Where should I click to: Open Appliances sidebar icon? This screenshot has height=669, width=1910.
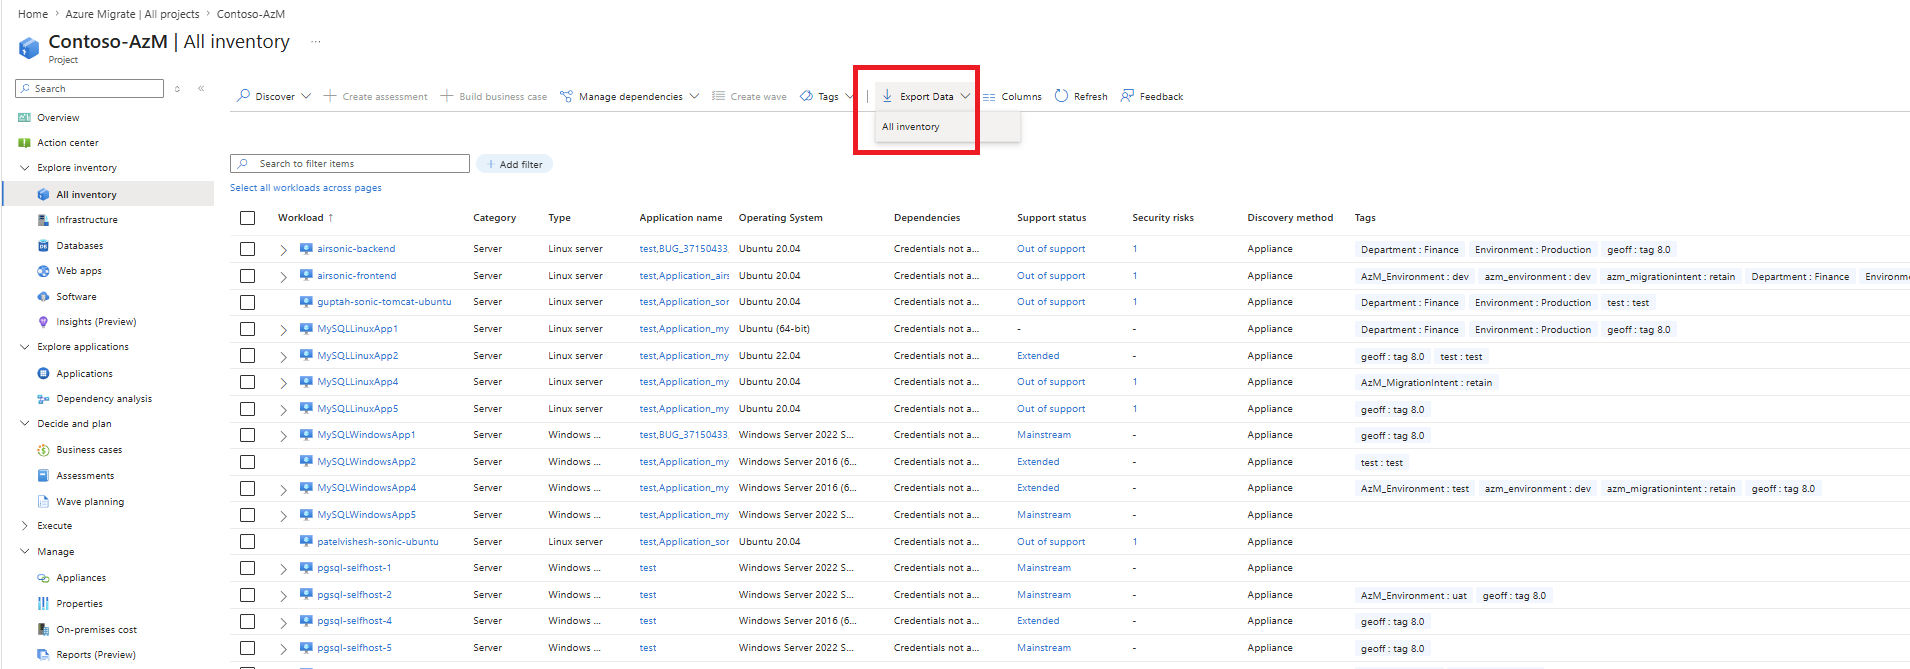click(x=43, y=578)
